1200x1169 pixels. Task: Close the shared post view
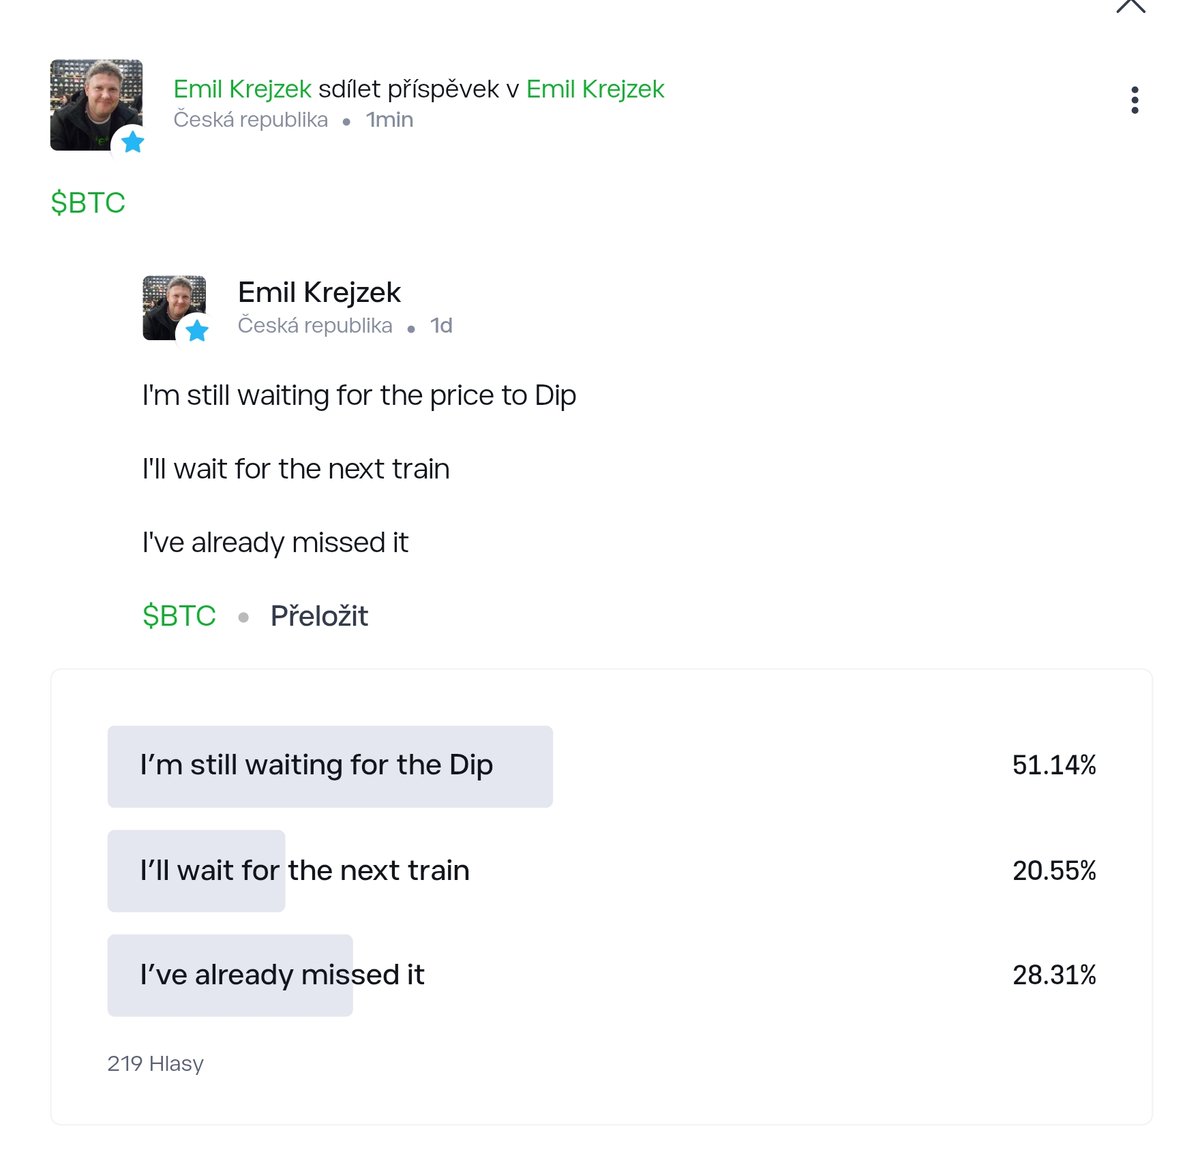coord(1130,6)
